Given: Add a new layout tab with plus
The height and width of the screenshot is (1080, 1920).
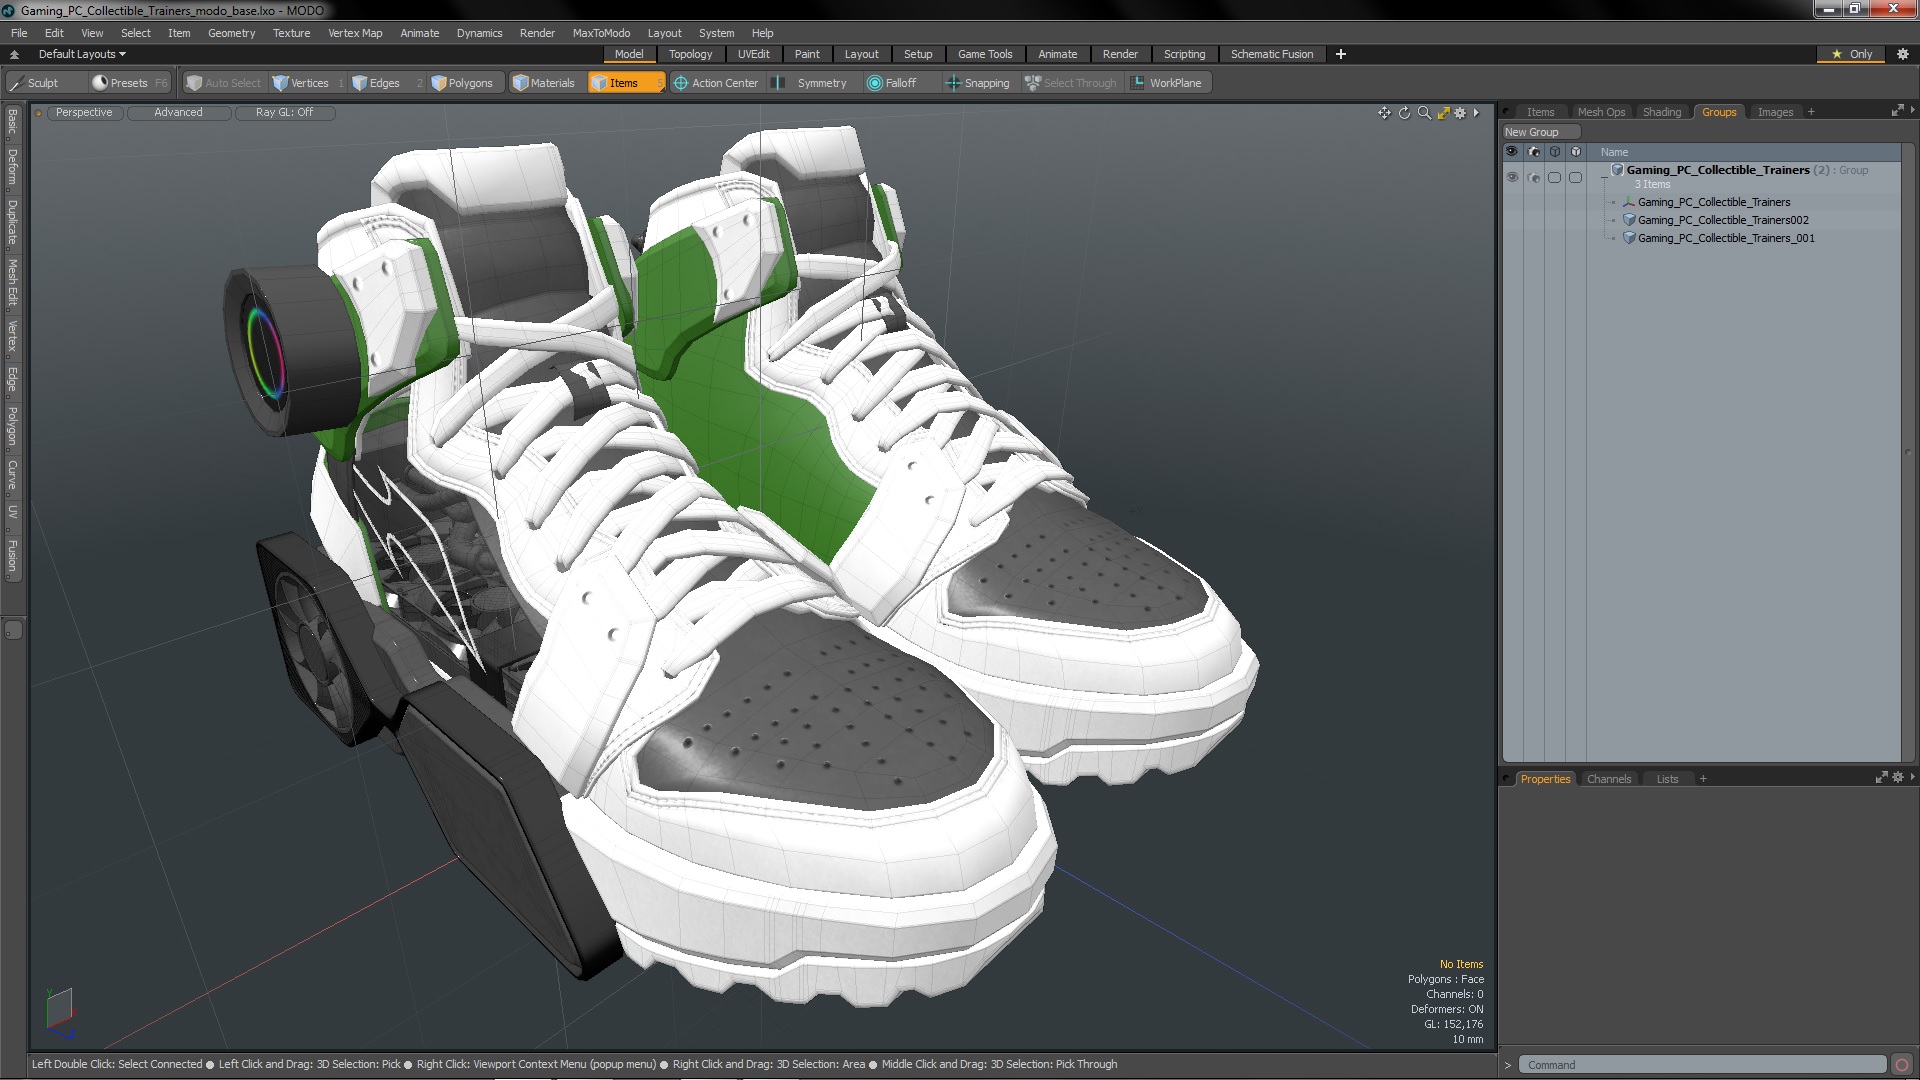Looking at the screenshot, I should click(1341, 54).
